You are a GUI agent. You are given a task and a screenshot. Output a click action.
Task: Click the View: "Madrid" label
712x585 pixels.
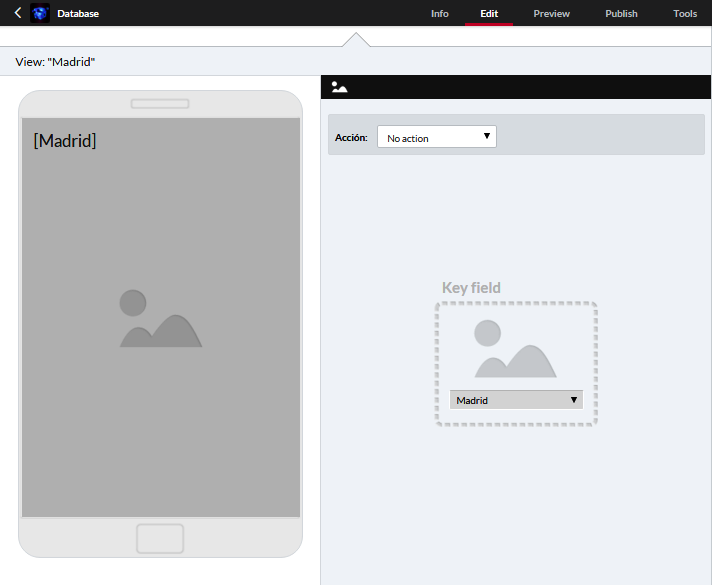[x=55, y=62]
